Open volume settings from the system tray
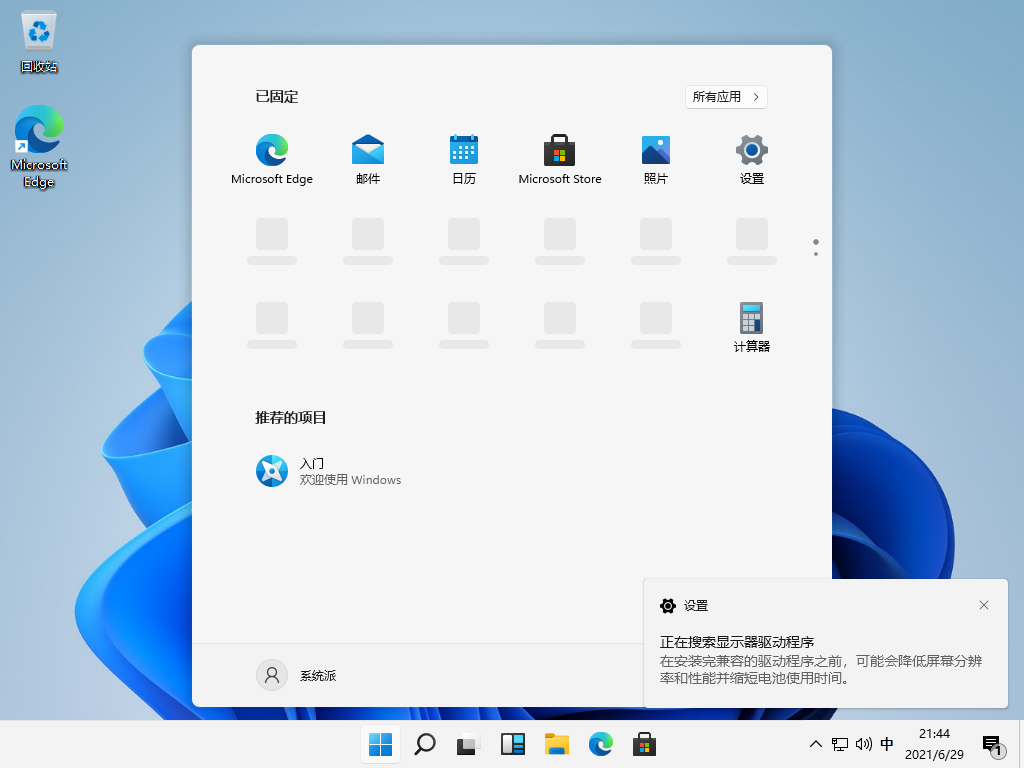The height and width of the screenshot is (768, 1024). tap(862, 744)
